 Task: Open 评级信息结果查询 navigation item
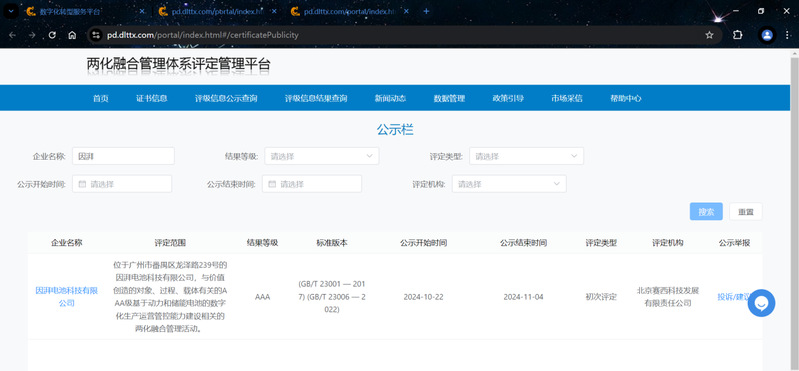coord(316,98)
